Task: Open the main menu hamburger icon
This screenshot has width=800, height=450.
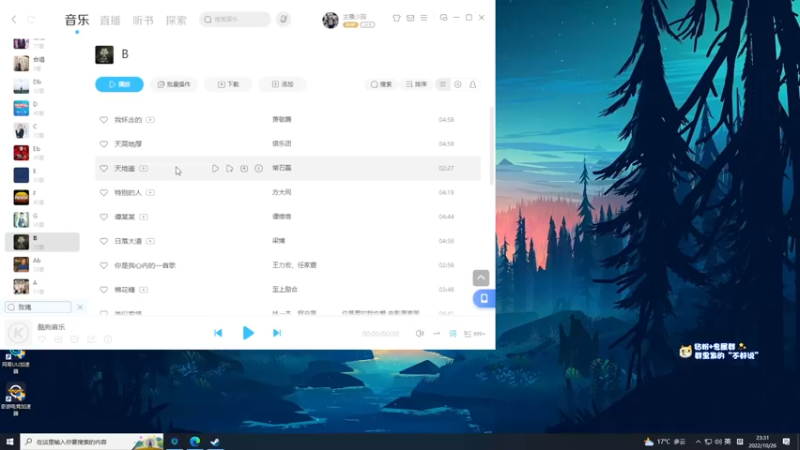Action: [x=424, y=18]
